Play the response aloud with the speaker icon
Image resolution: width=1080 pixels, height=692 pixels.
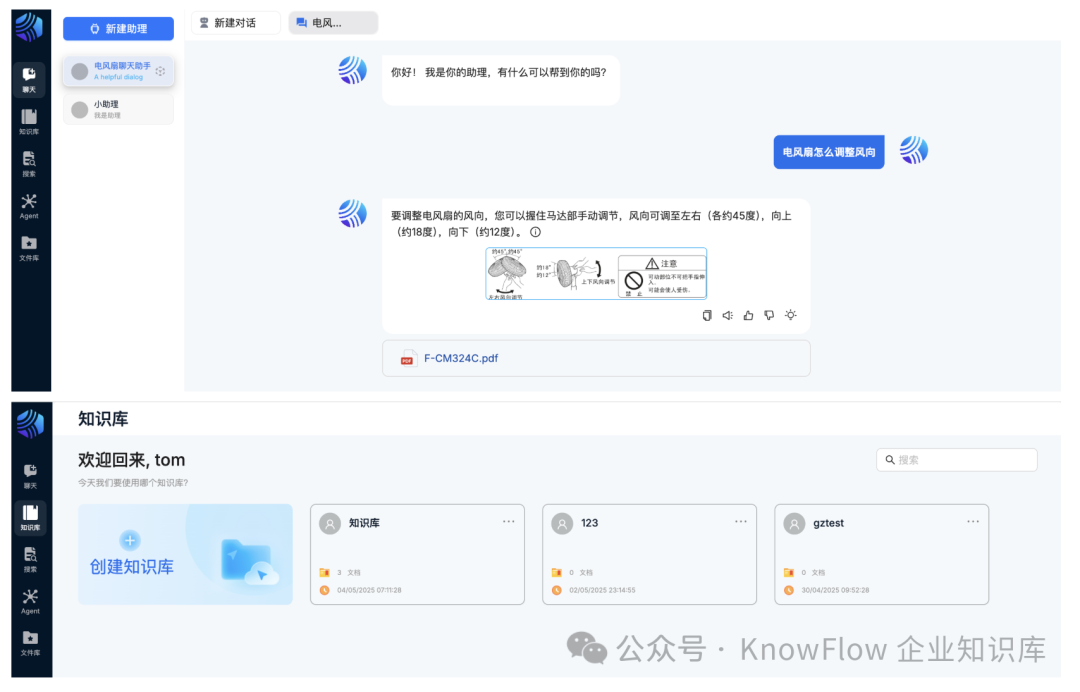tap(727, 315)
